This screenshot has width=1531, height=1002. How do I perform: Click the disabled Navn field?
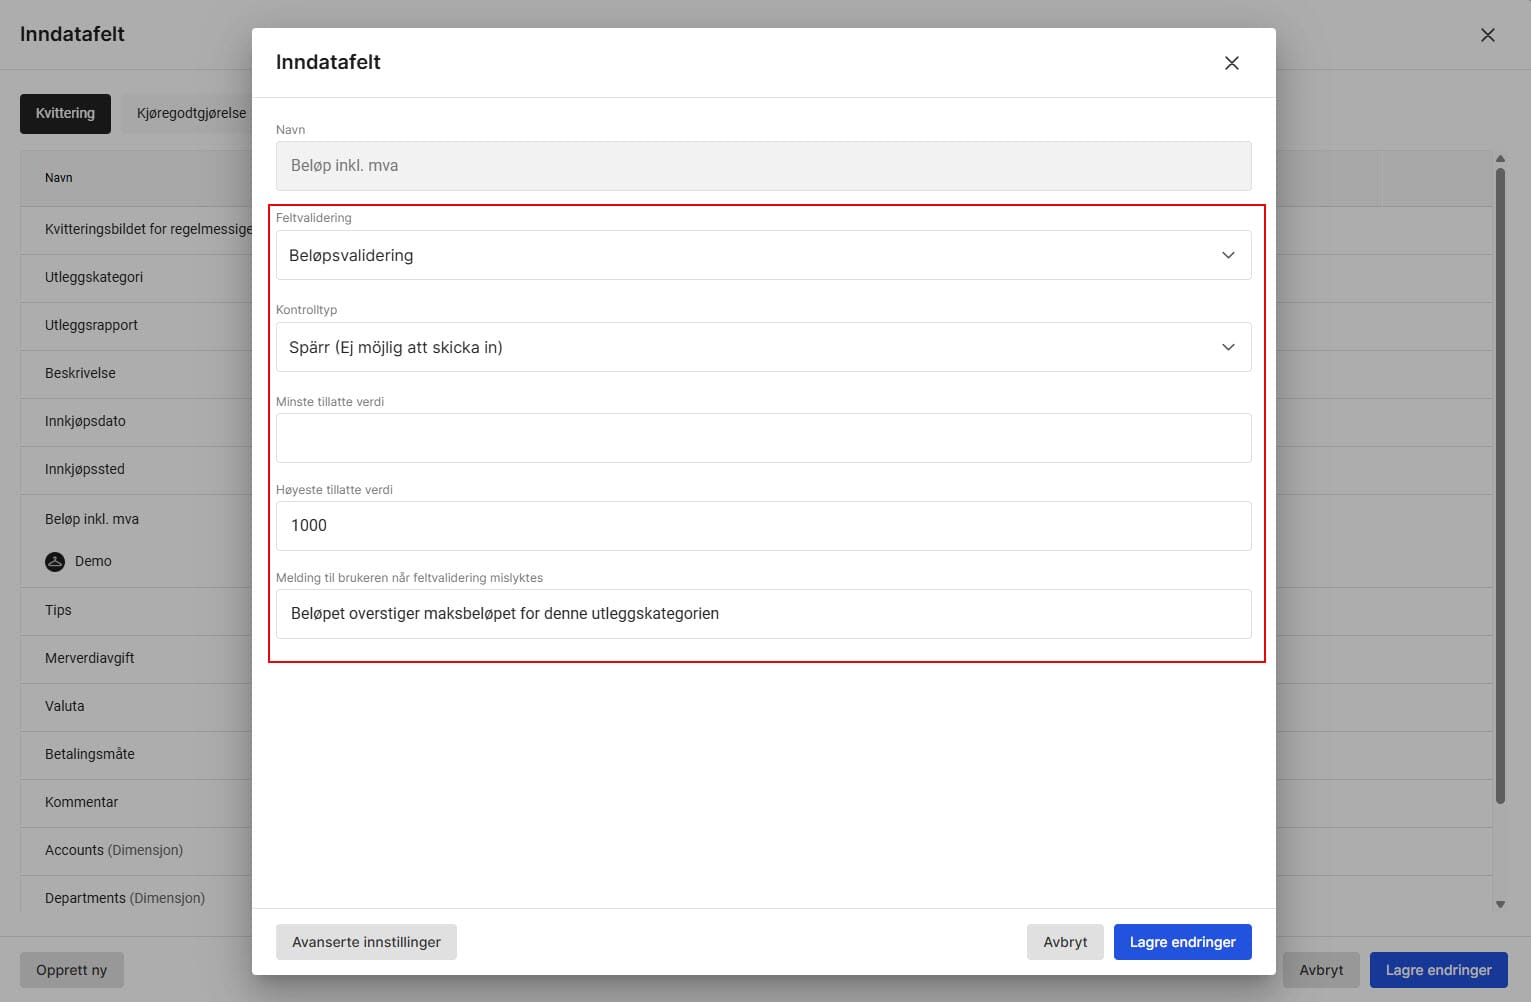pyautogui.click(x=763, y=166)
